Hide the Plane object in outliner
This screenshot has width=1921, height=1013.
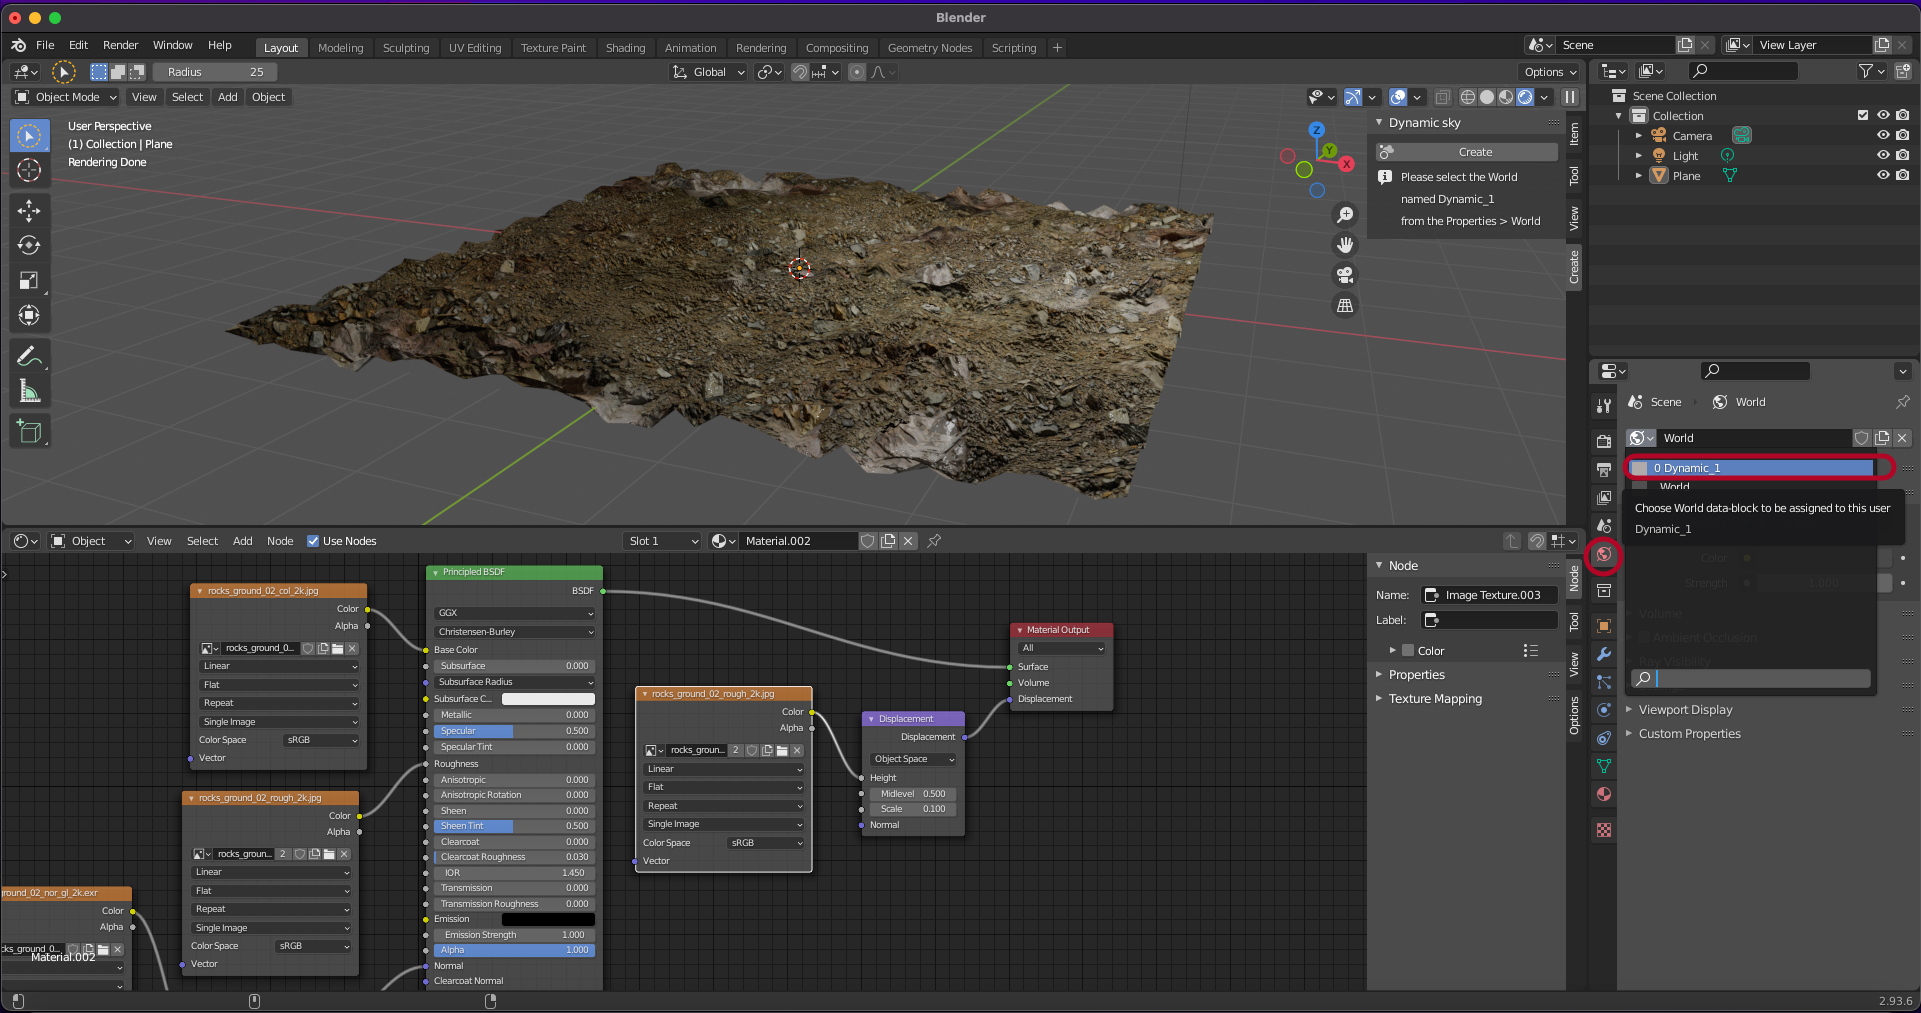(x=1883, y=176)
